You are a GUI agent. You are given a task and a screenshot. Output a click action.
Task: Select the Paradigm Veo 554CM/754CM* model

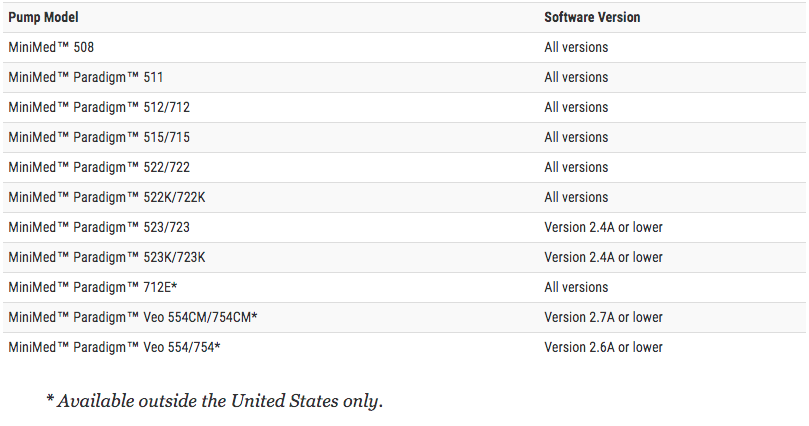pyautogui.click(x=133, y=317)
